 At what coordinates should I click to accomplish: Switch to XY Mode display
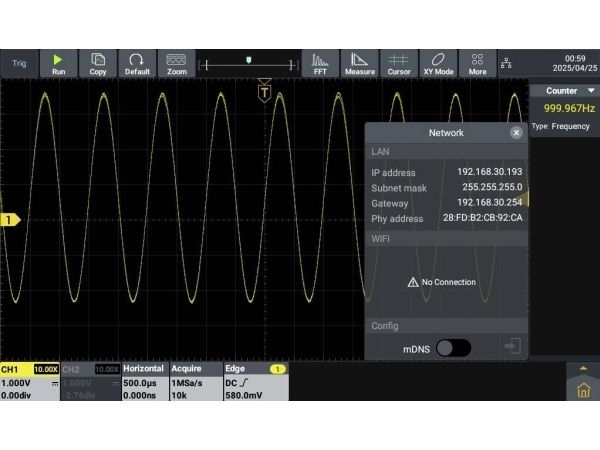438,64
